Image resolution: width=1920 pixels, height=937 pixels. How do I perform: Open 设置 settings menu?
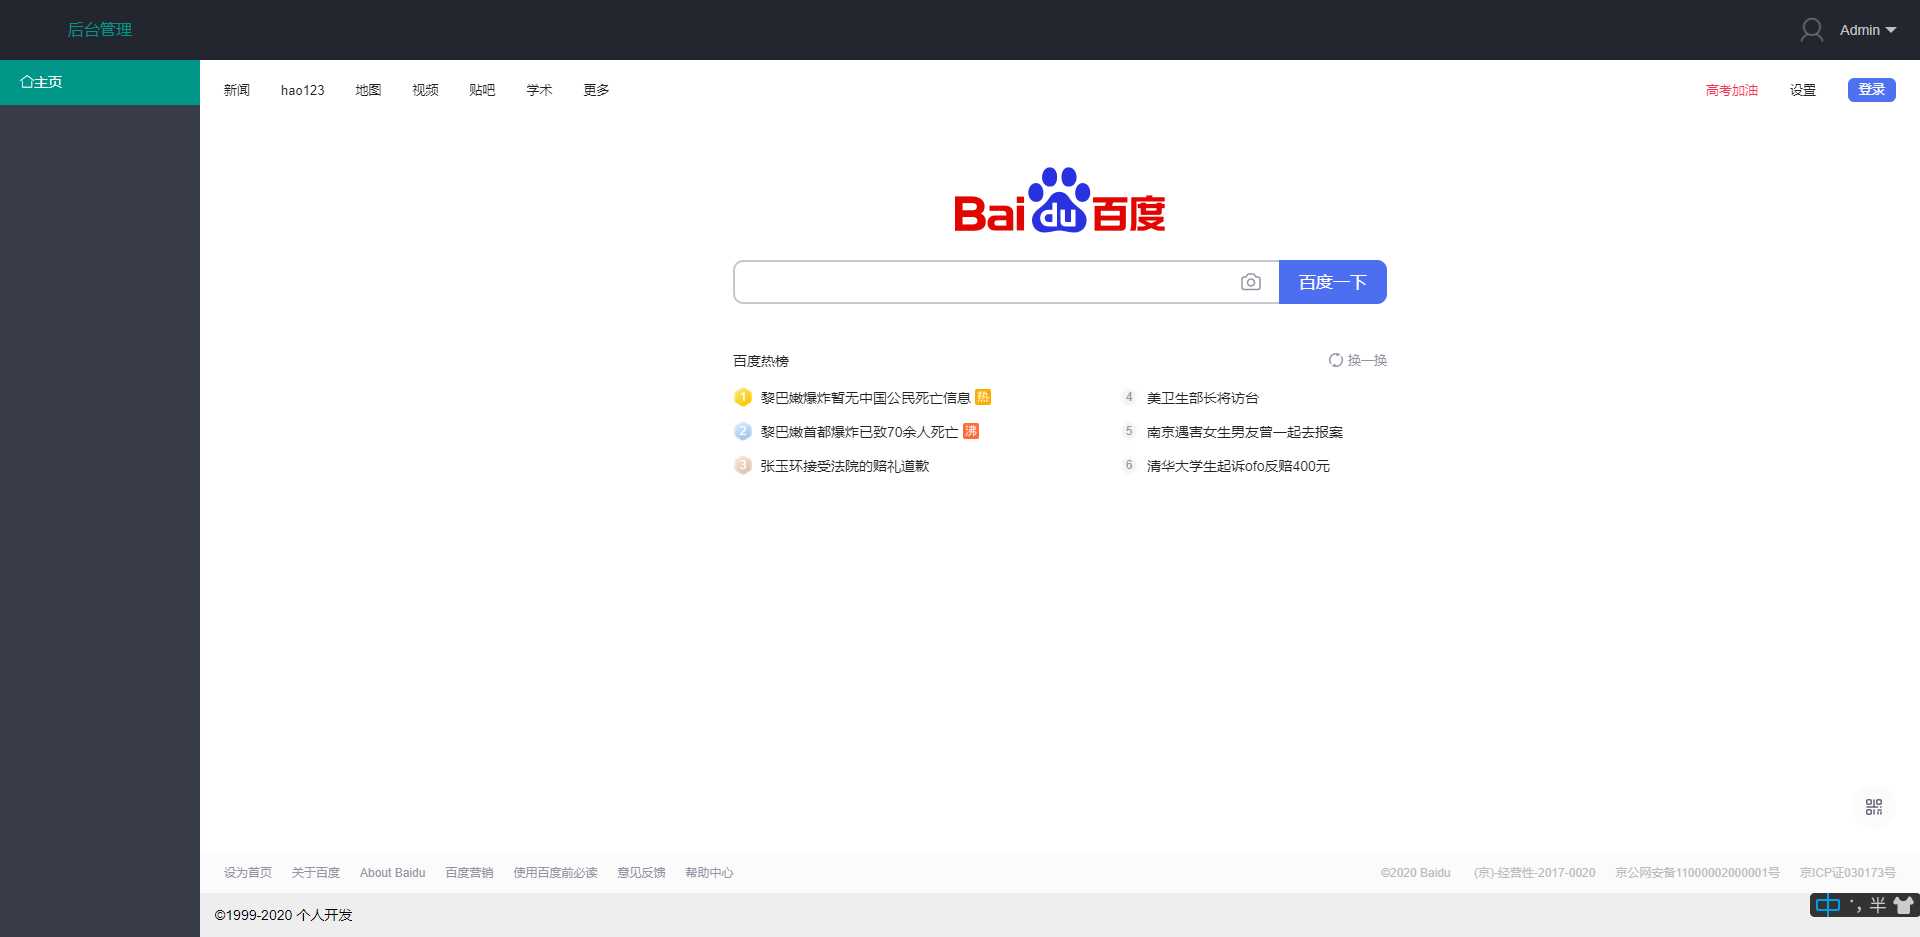tap(1803, 90)
